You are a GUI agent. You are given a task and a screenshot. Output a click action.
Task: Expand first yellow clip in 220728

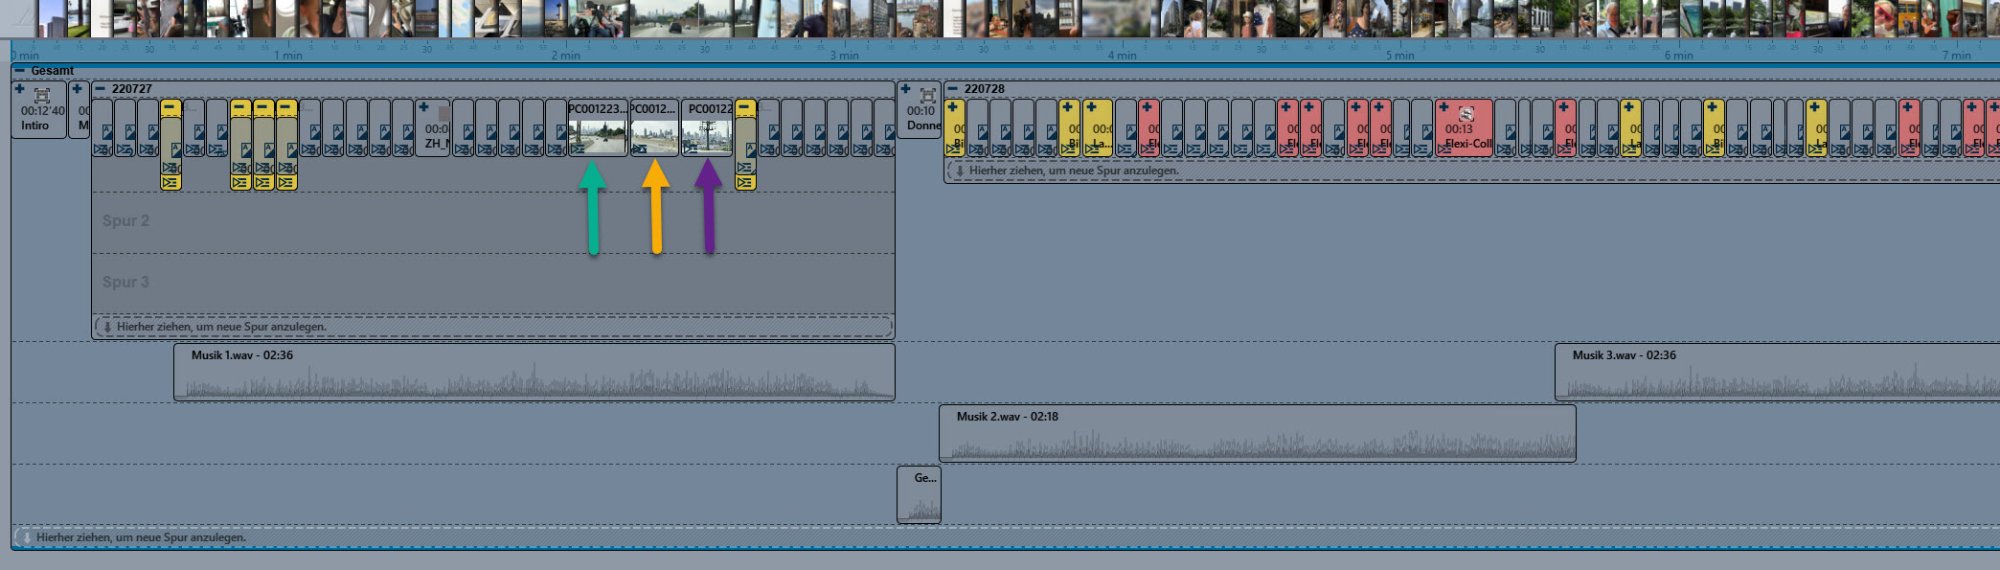point(952,107)
